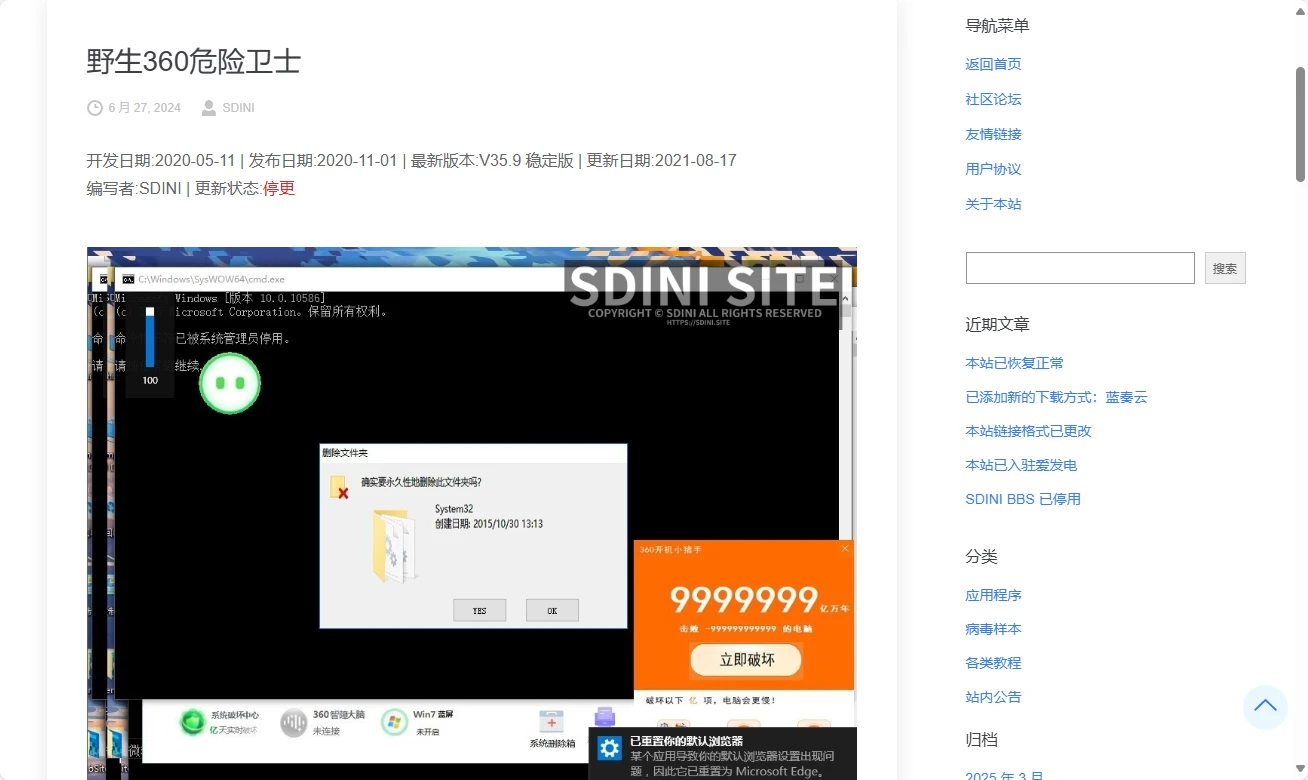Open 关于本站 in the navigation menu
The width and height of the screenshot is (1308, 780).
pyautogui.click(x=993, y=204)
